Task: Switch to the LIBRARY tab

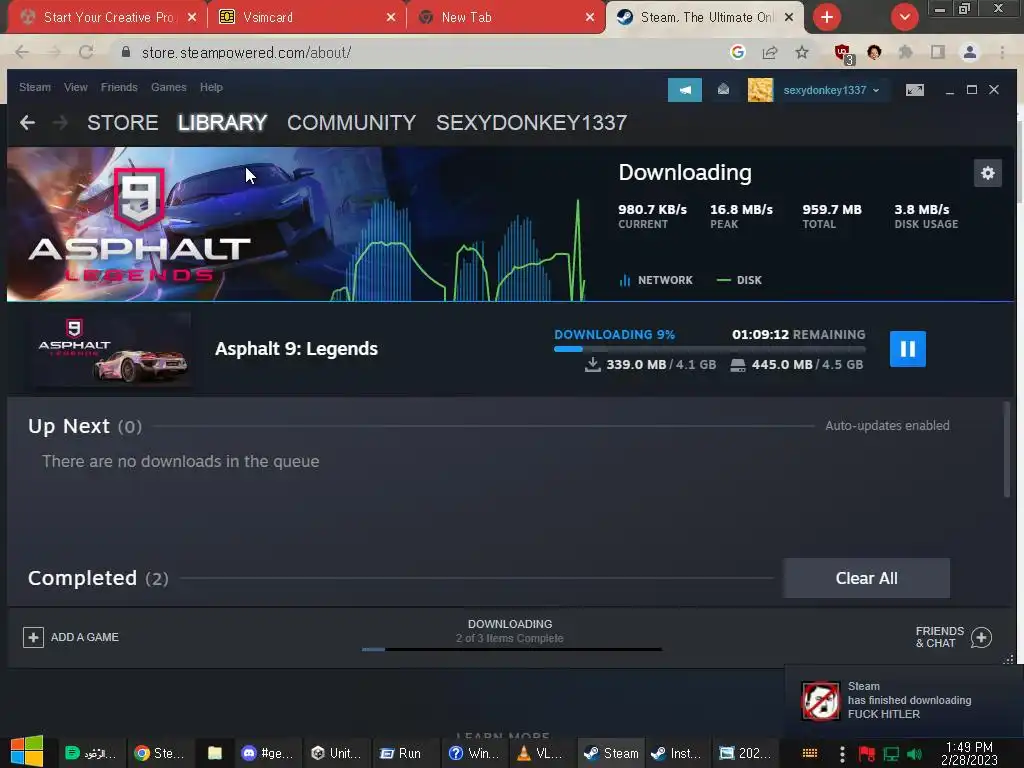Action: pyautogui.click(x=222, y=123)
